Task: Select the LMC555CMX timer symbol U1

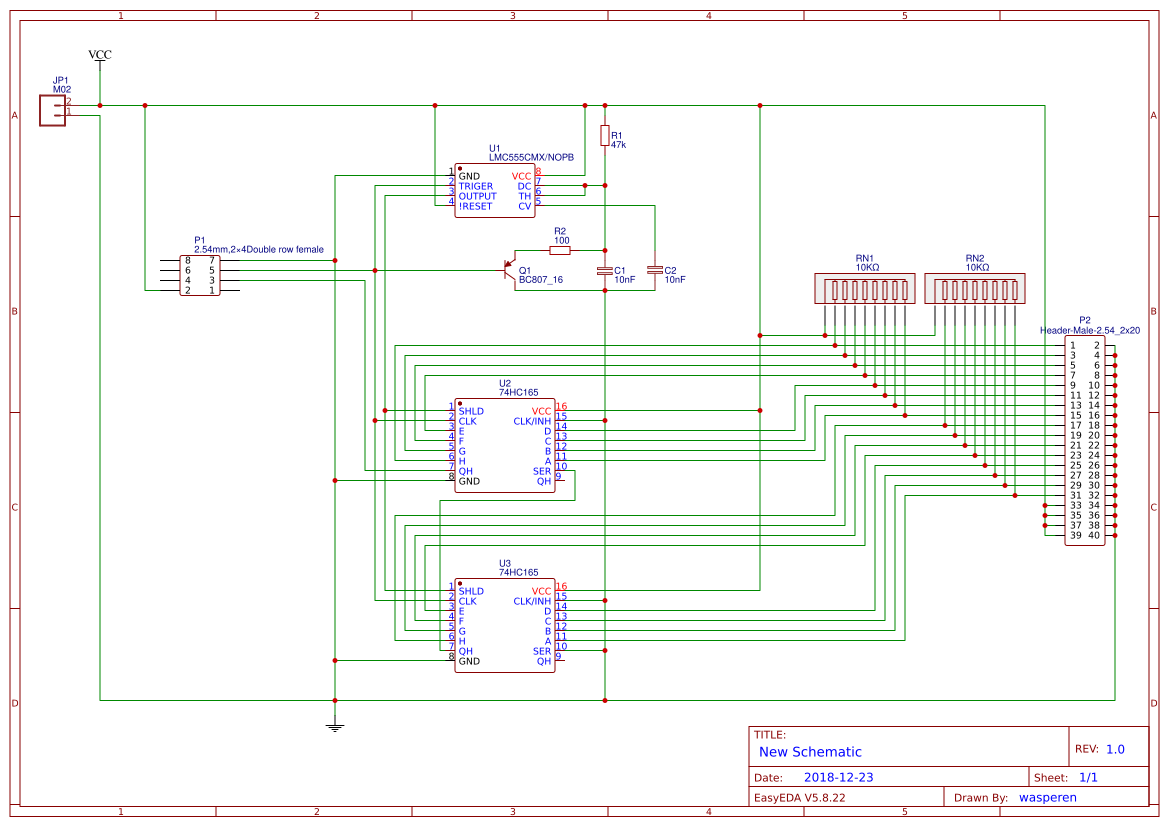Action: click(x=494, y=190)
